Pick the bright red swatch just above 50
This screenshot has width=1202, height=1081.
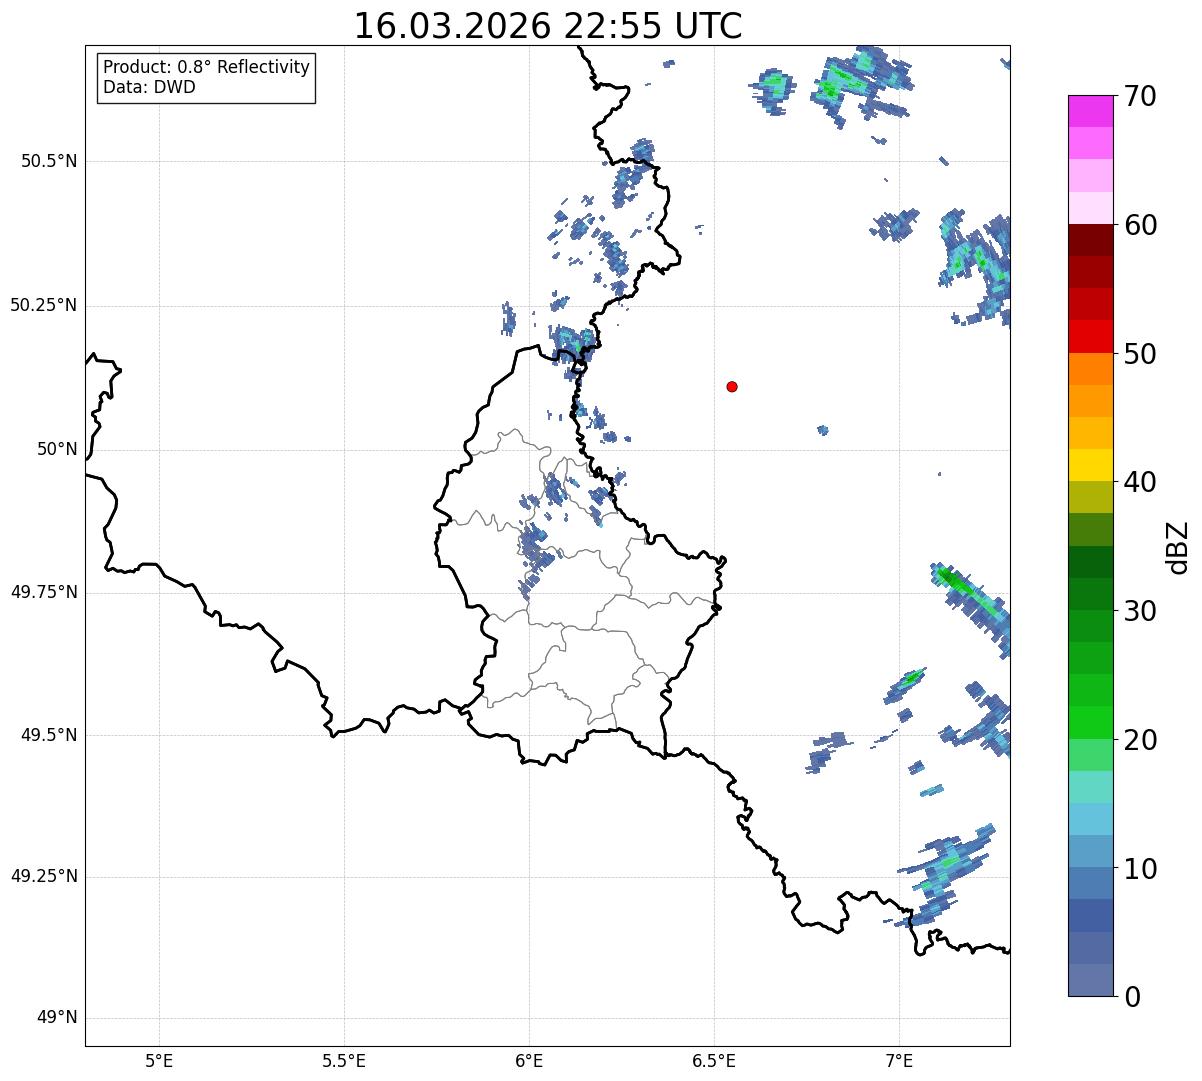pos(1090,337)
